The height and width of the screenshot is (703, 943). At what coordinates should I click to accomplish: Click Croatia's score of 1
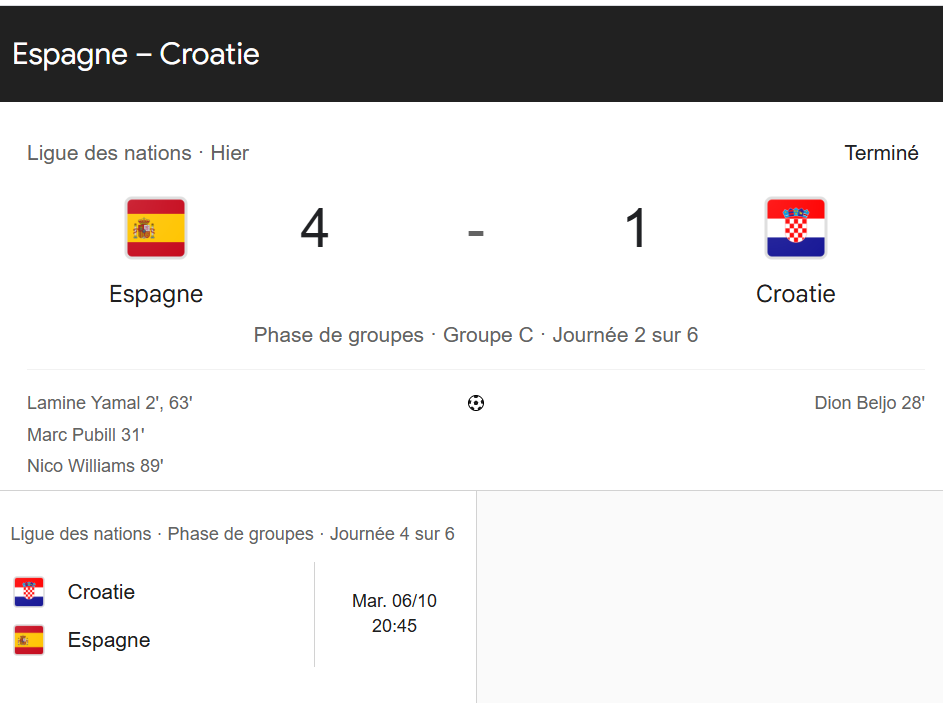(x=636, y=228)
